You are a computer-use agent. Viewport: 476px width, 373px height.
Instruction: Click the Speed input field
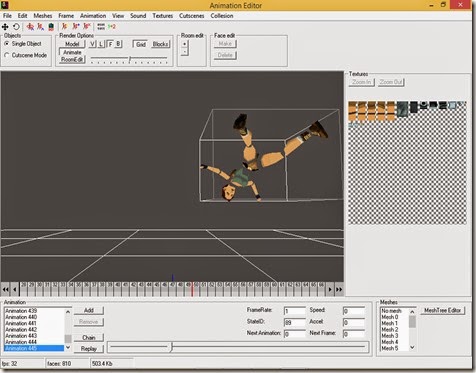pos(353,311)
